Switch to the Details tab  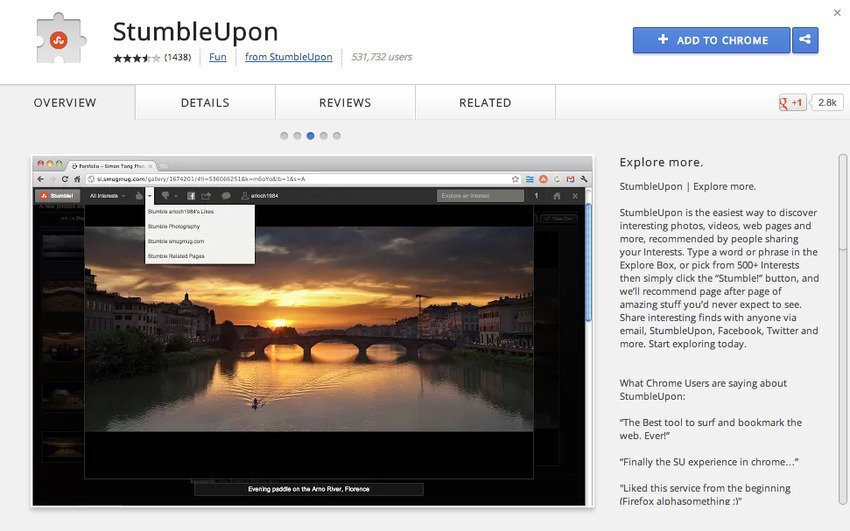205,102
